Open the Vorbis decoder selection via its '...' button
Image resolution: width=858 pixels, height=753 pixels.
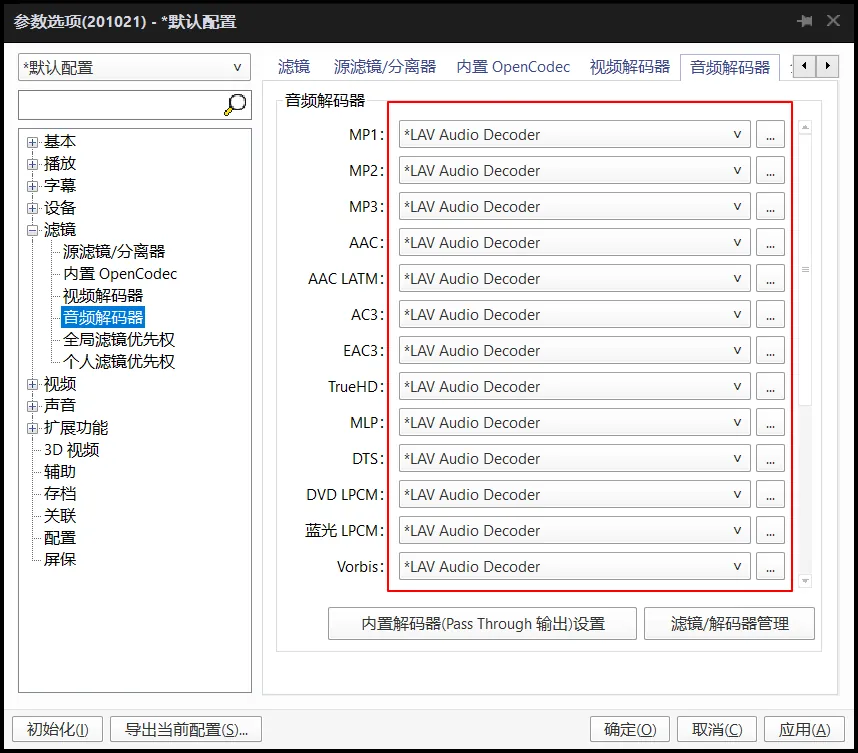click(x=770, y=566)
